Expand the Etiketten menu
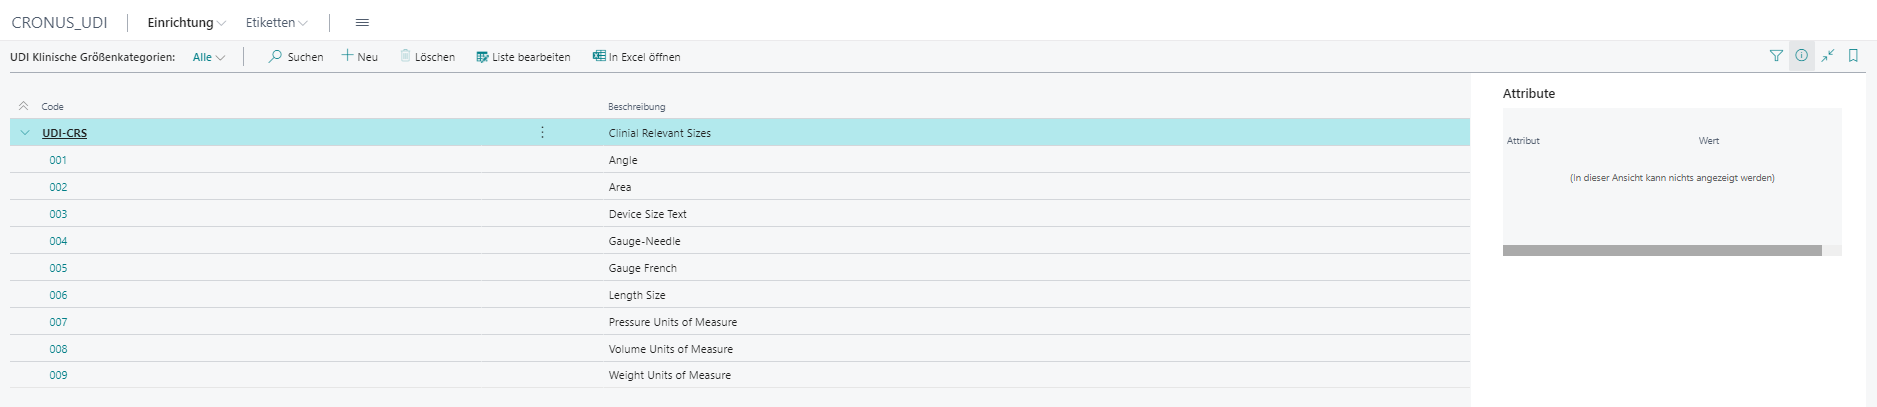1877x407 pixels. click(x=276, y=22)
